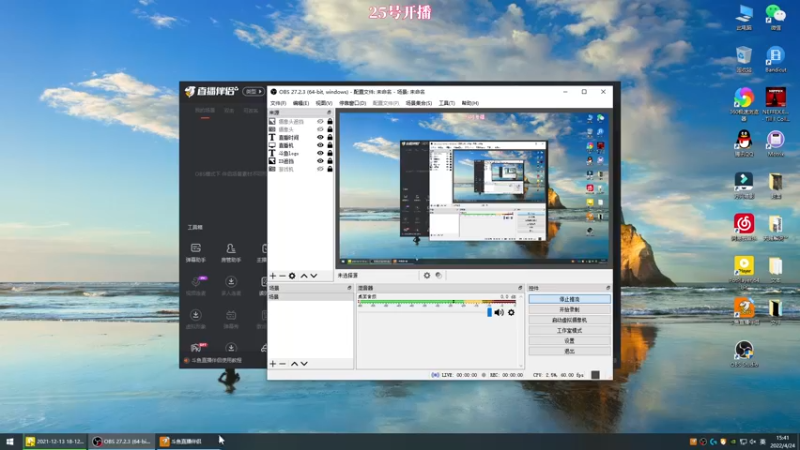Image resolution: width=800 pixels, height=450 pixels.
Task: Open Windows Start menu
Action: 10,441
